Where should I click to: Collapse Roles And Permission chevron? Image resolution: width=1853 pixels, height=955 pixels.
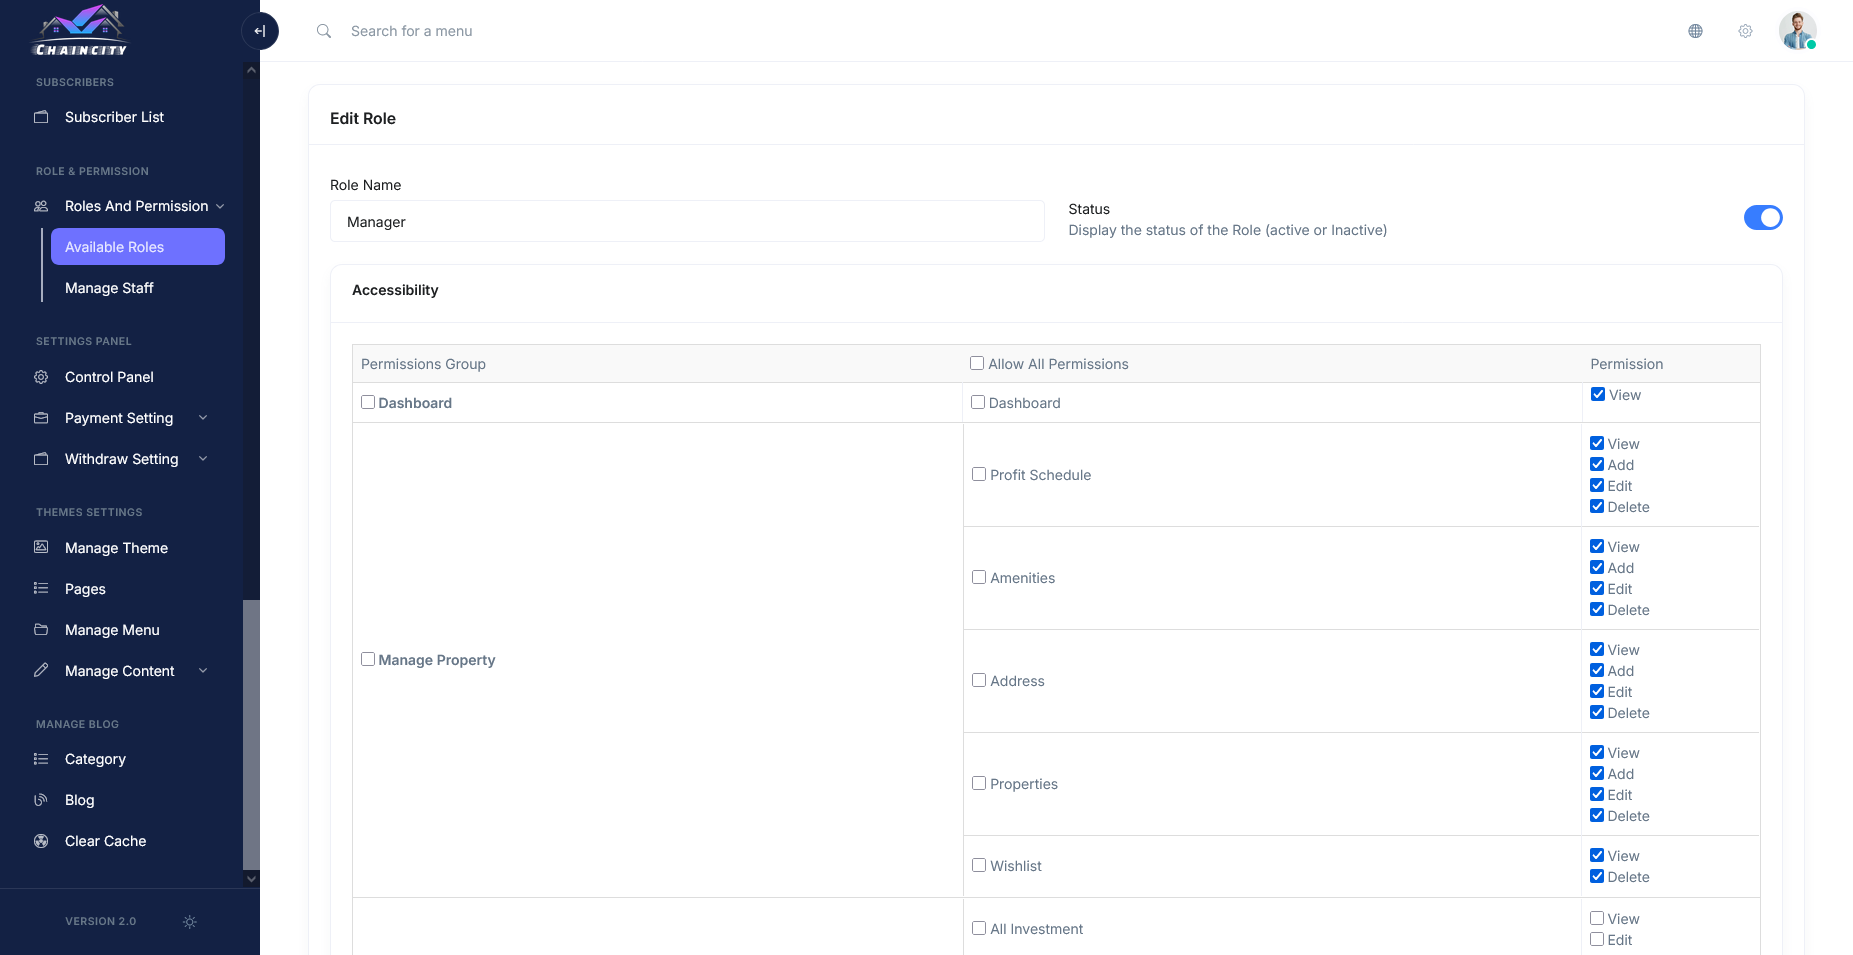coord(220,206)
